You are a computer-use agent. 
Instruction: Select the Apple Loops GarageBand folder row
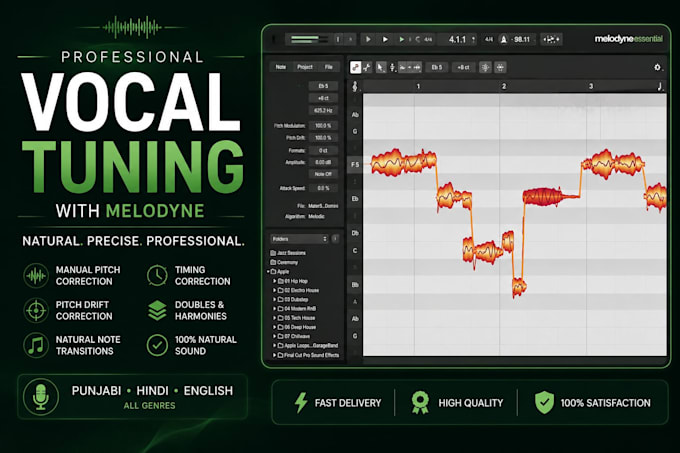[x=306, y=345]
